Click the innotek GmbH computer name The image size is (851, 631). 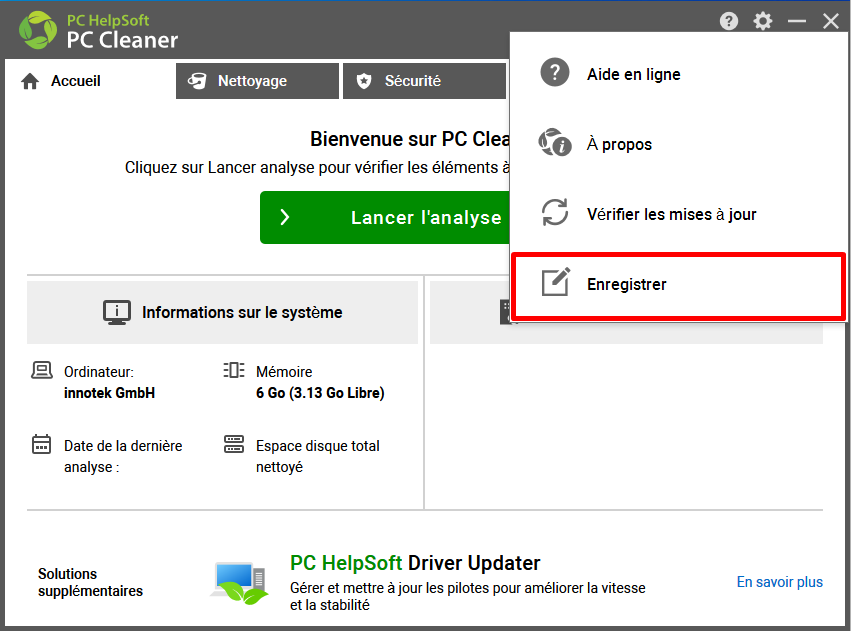109,393
